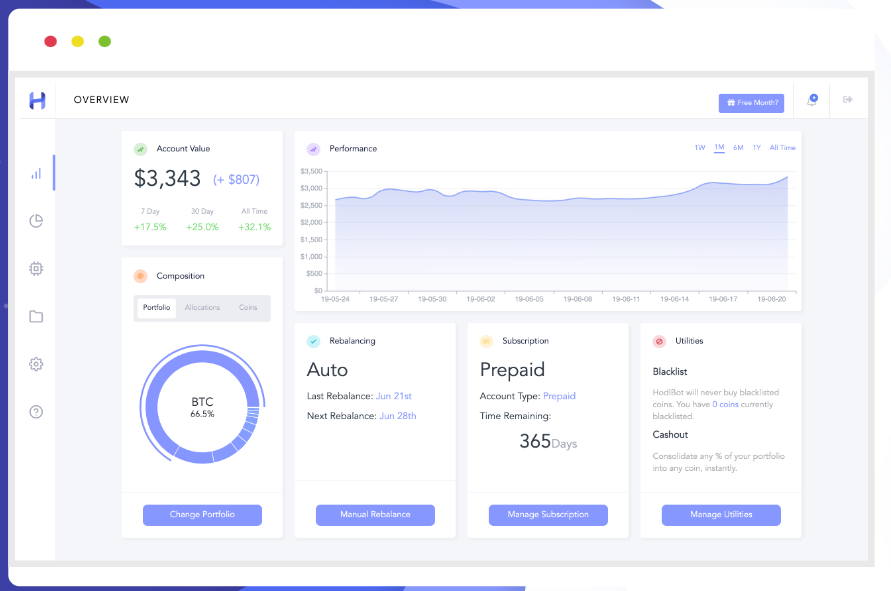Set performance range to 6M
The width and height of the screenshot is (891, 591).
coord(738,148)
